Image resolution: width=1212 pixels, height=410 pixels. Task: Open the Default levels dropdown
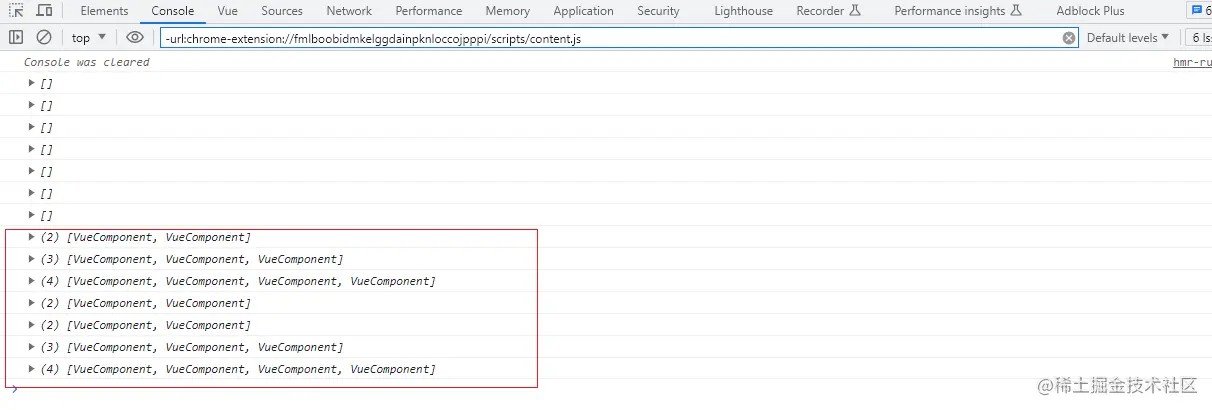click(1128, 38)
